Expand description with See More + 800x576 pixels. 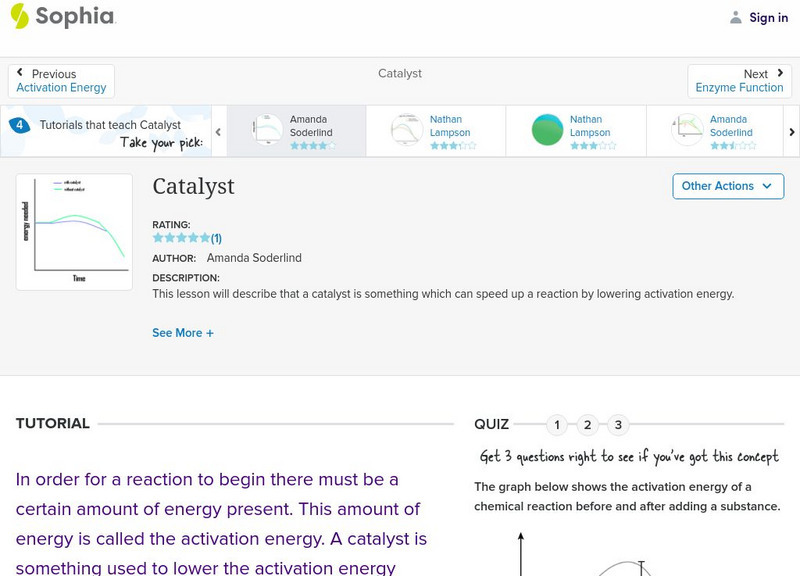[183, 333]
